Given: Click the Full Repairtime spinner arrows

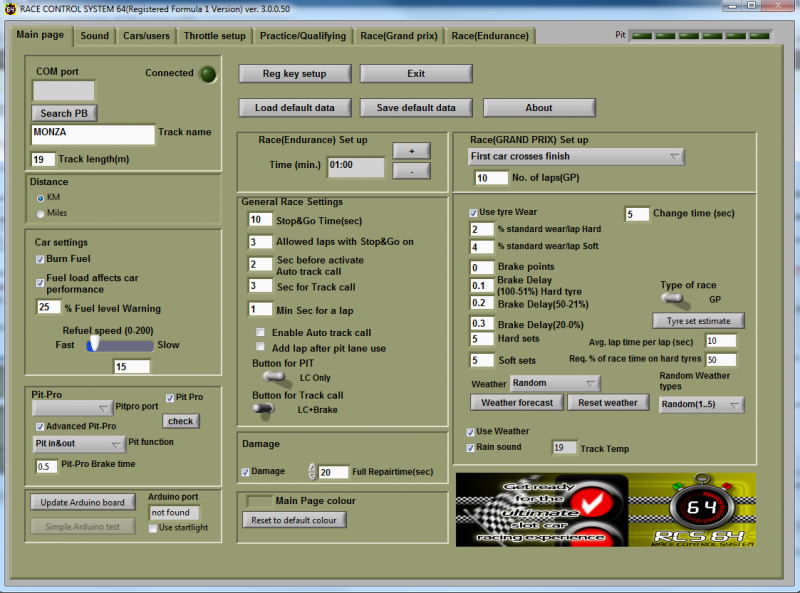Looking at the screenshot, I should pos(312,472).
